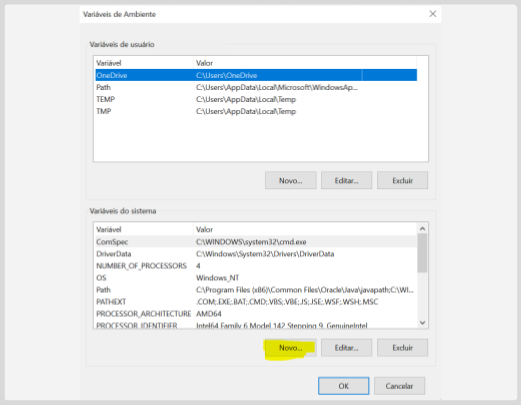Screen dimensions: 521x405
Task: Select the system Path variable row
Action: point(256,290)
